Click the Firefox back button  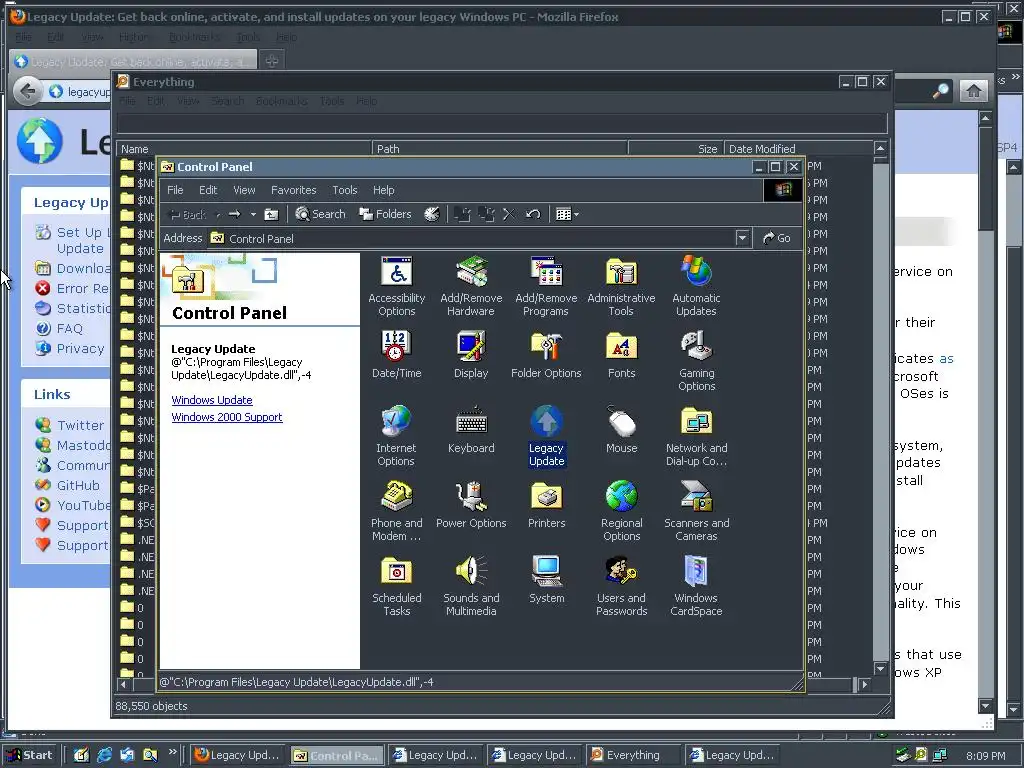tap(27, 91)
